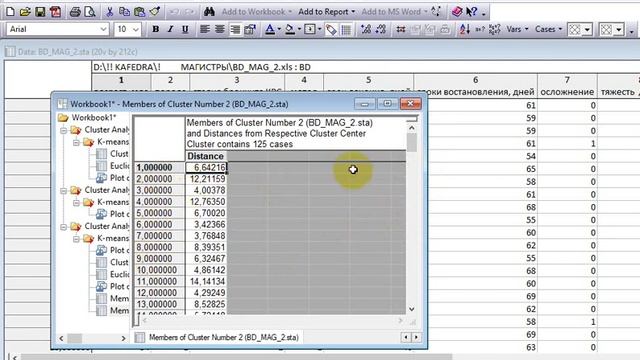This screenshot has width=640, height=360.
Task: Open the font size 10 dropdown
Action: (136, 29)
